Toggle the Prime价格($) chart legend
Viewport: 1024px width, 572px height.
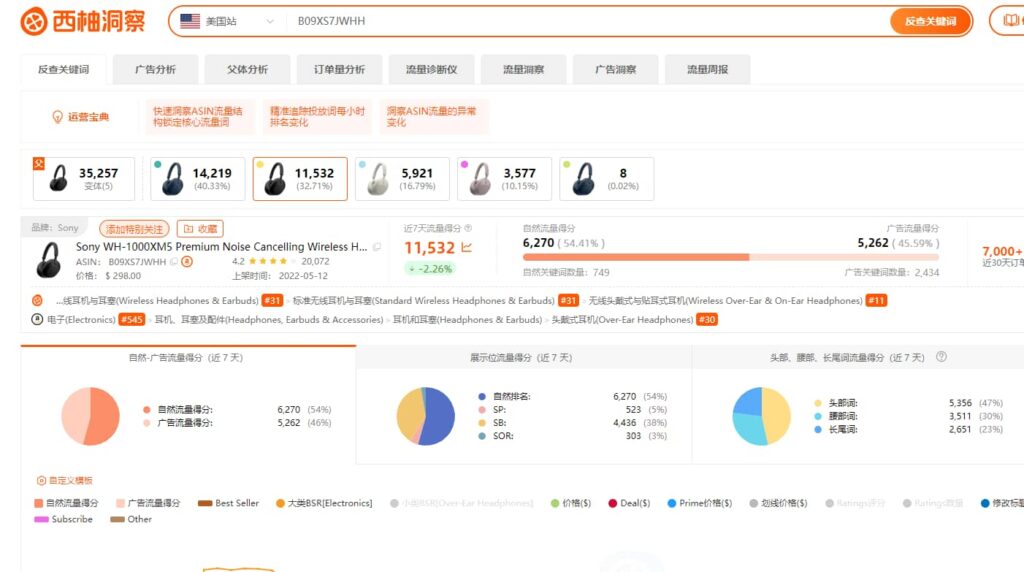click(x=699, y=503)
